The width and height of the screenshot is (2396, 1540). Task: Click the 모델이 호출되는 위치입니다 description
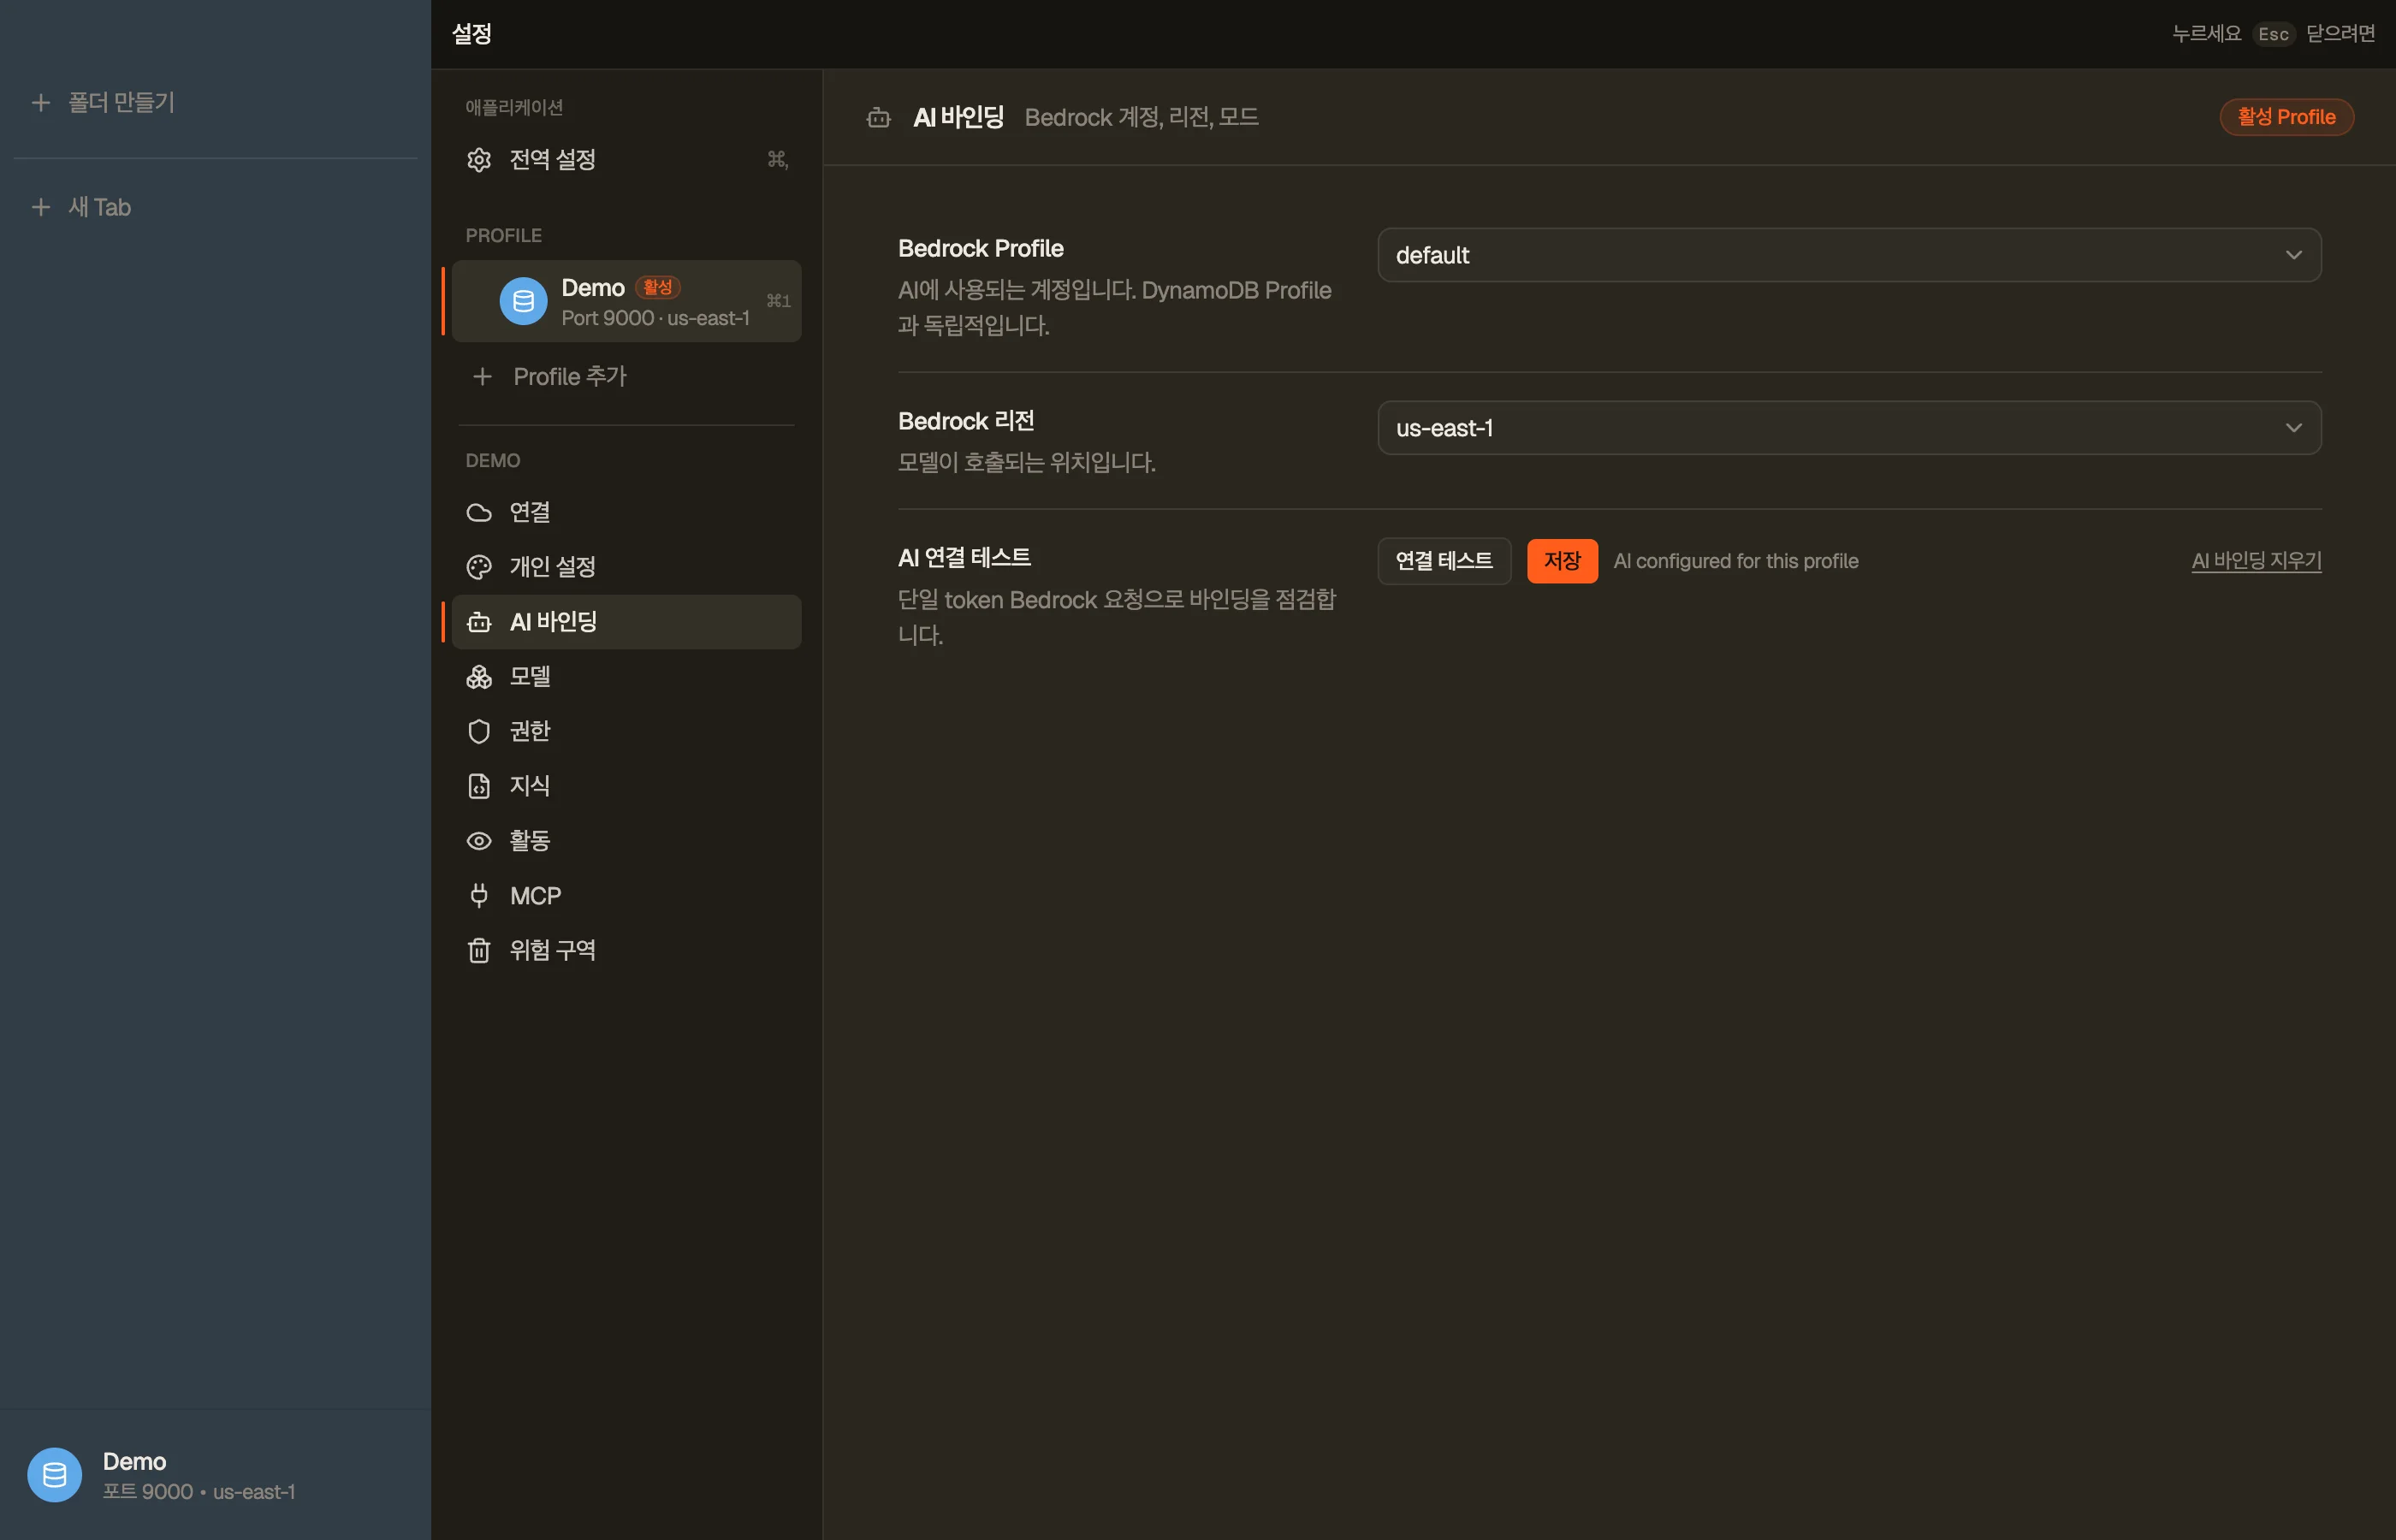(1027, 463)
